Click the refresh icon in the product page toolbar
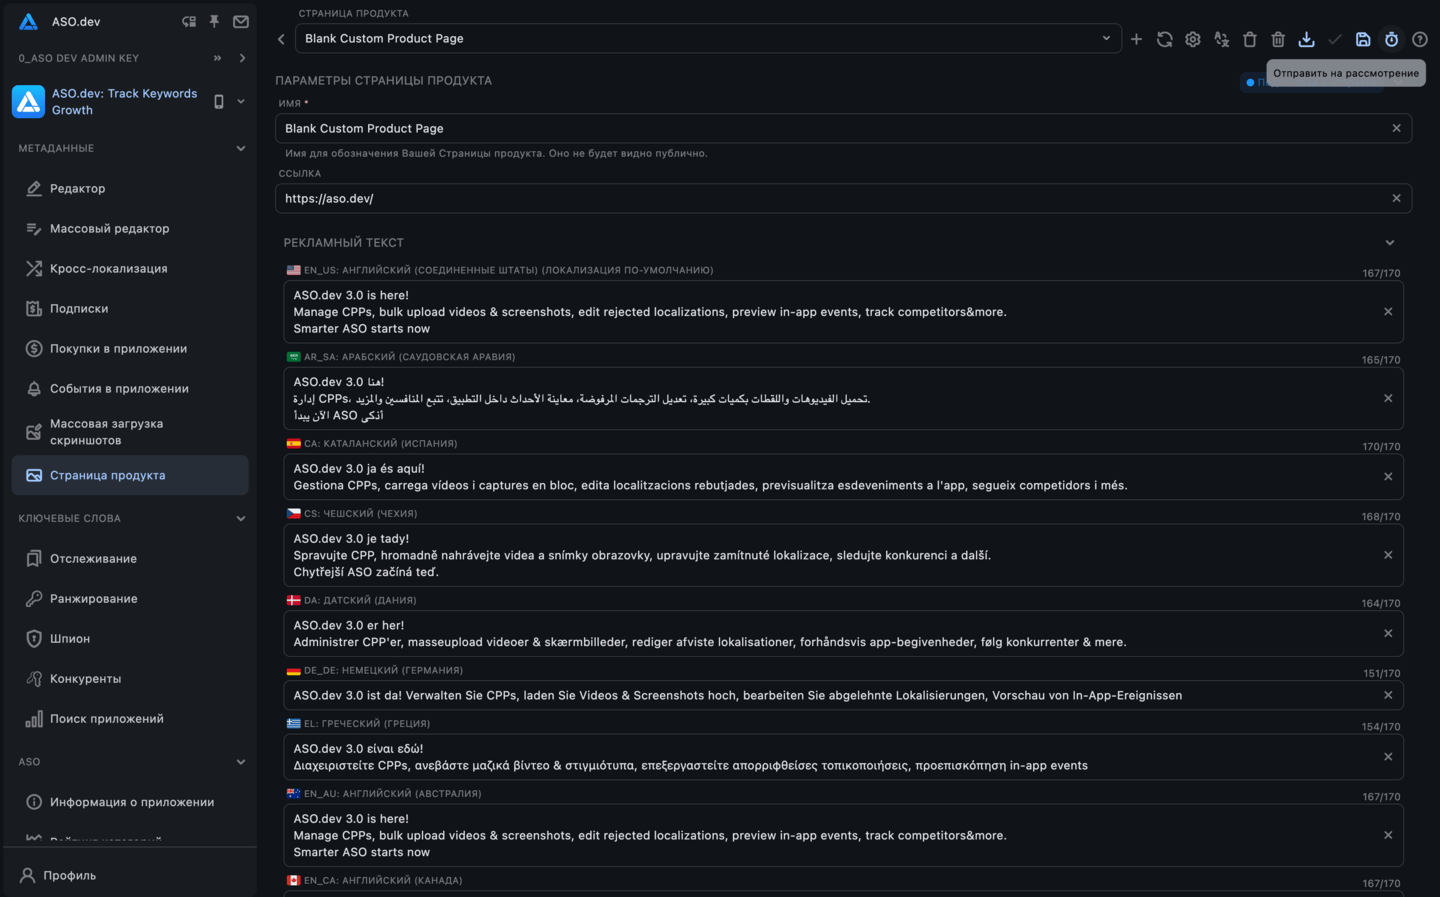The image size is (1440, 897). (1164, 39)
